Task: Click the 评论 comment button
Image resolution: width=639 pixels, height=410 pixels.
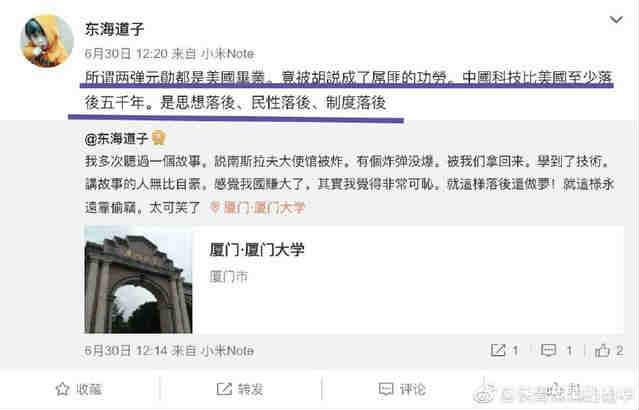Action: click(x=402, y=389)
